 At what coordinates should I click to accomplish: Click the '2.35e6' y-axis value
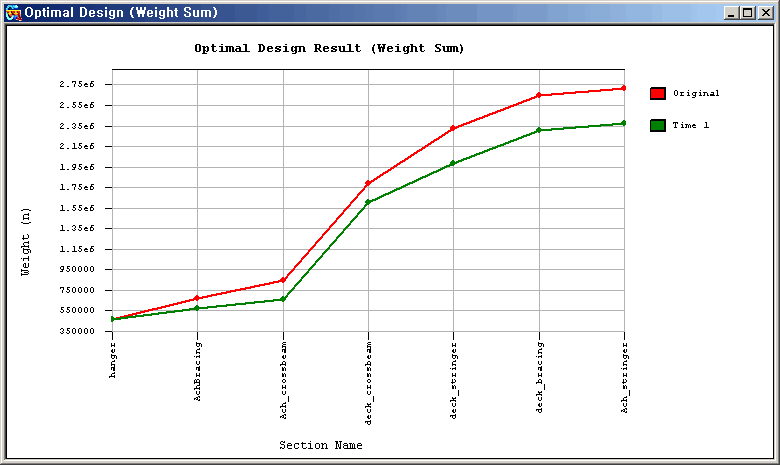point(77,126)
